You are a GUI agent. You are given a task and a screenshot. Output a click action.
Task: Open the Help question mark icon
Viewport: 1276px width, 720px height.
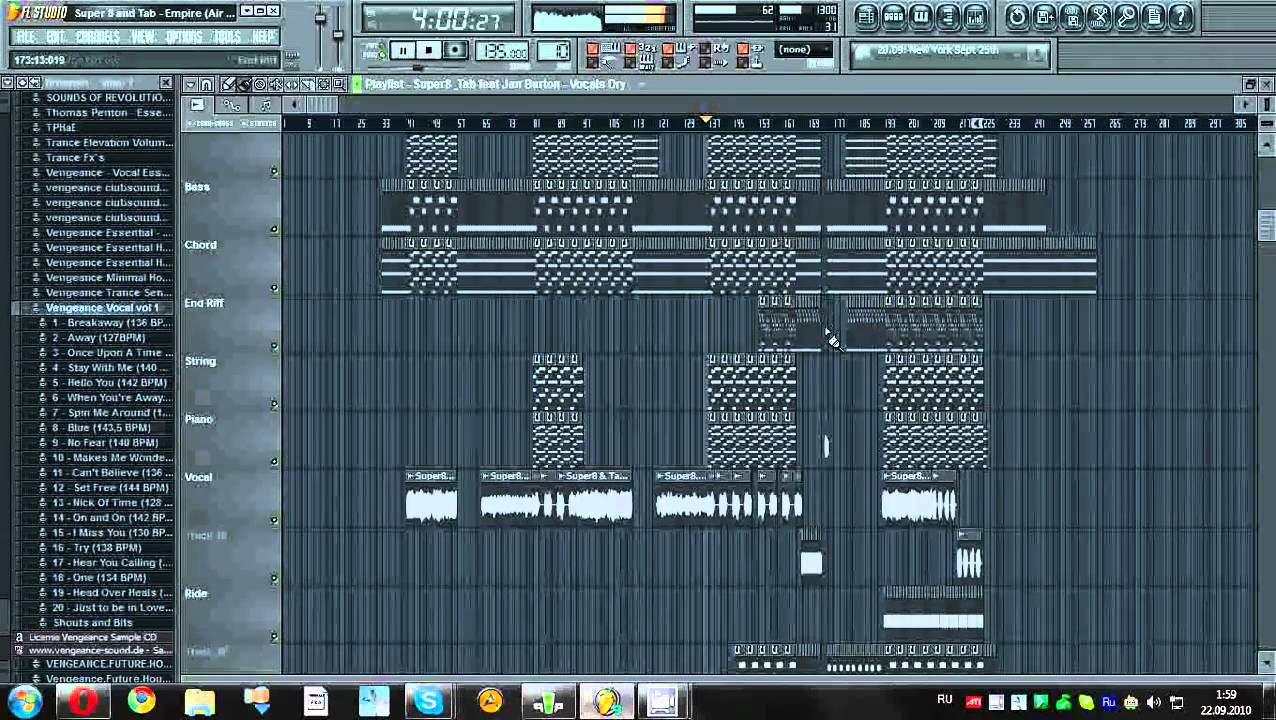[x=1180, y=17]
